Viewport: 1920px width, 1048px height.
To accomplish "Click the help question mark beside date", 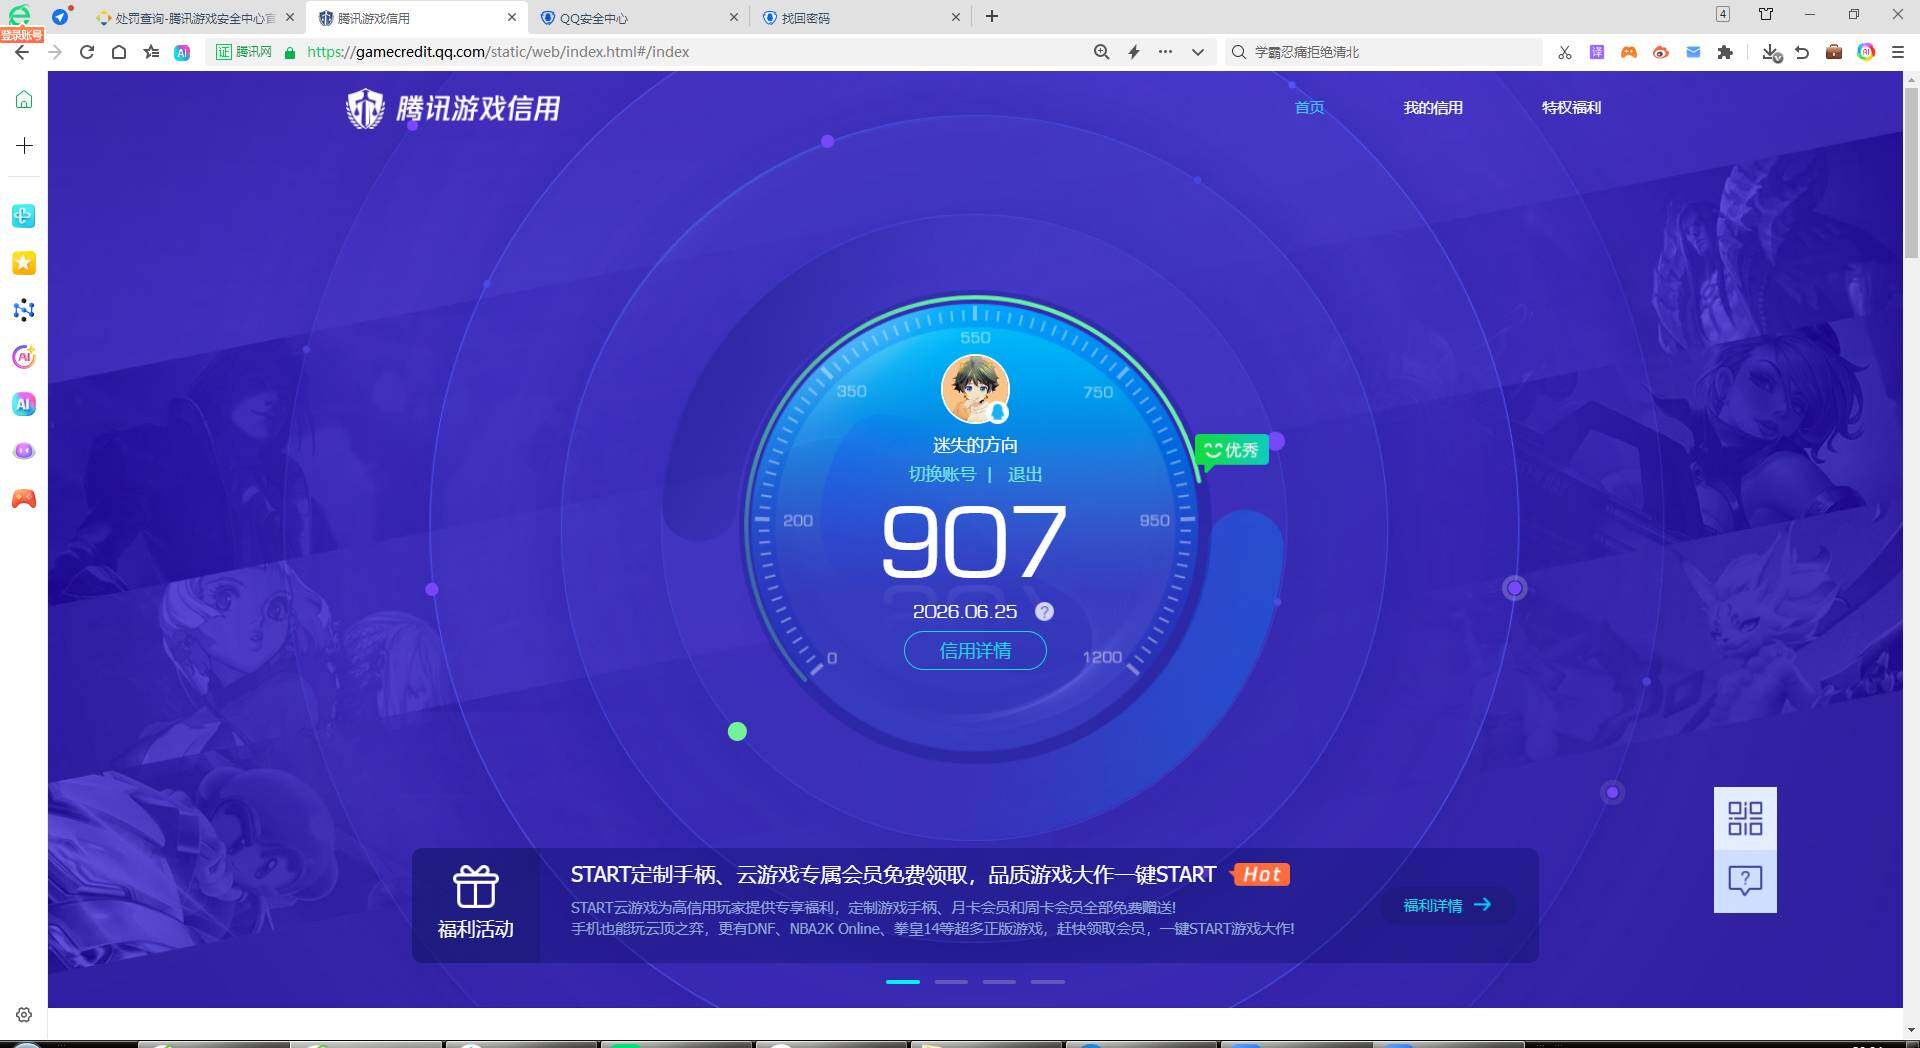I will click(x=1044, y=611).
